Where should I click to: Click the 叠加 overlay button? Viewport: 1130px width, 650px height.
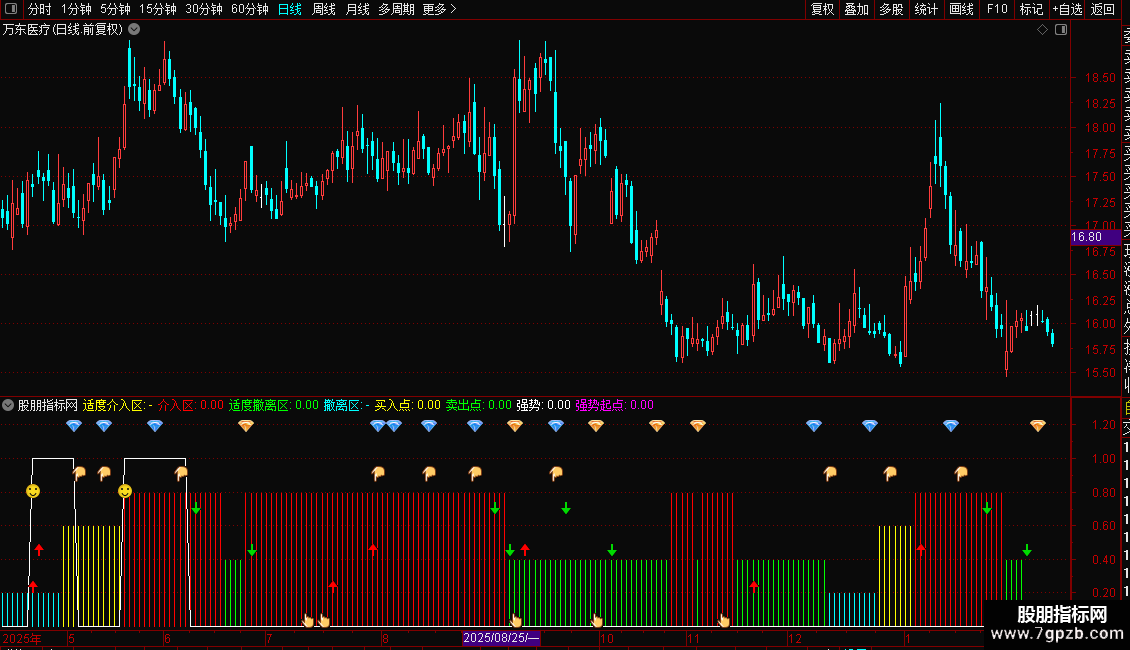tap(857, 9)
